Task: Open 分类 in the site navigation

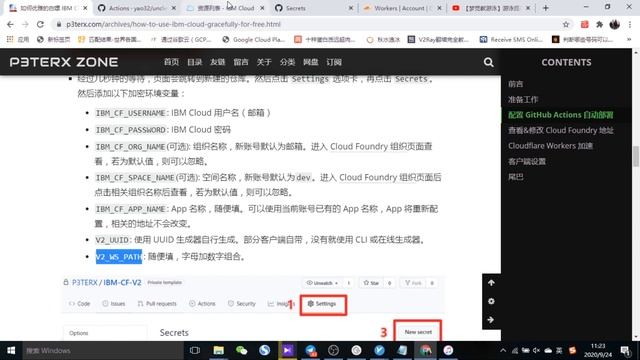Action: click(x=287, y=62)
